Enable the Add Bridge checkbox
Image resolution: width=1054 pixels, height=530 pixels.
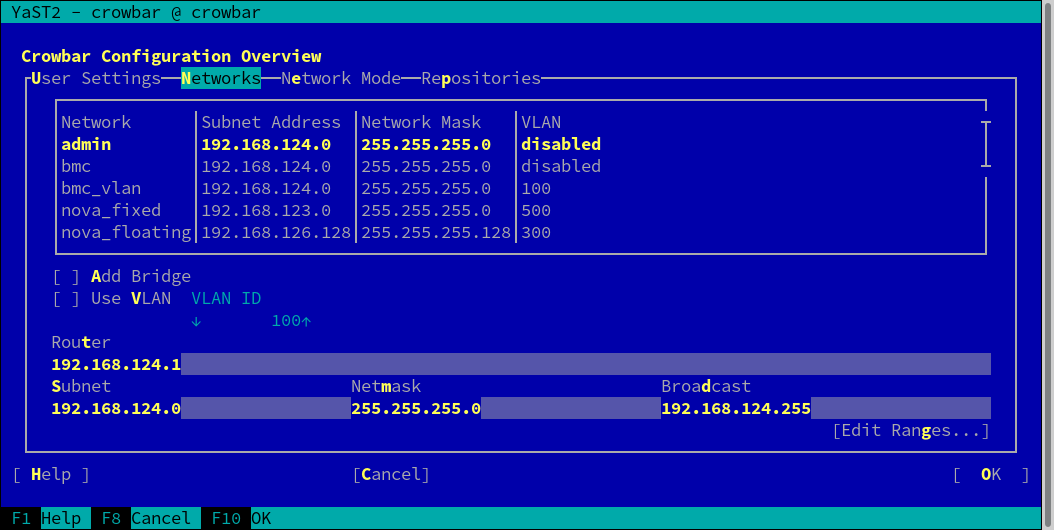(66, 276)
